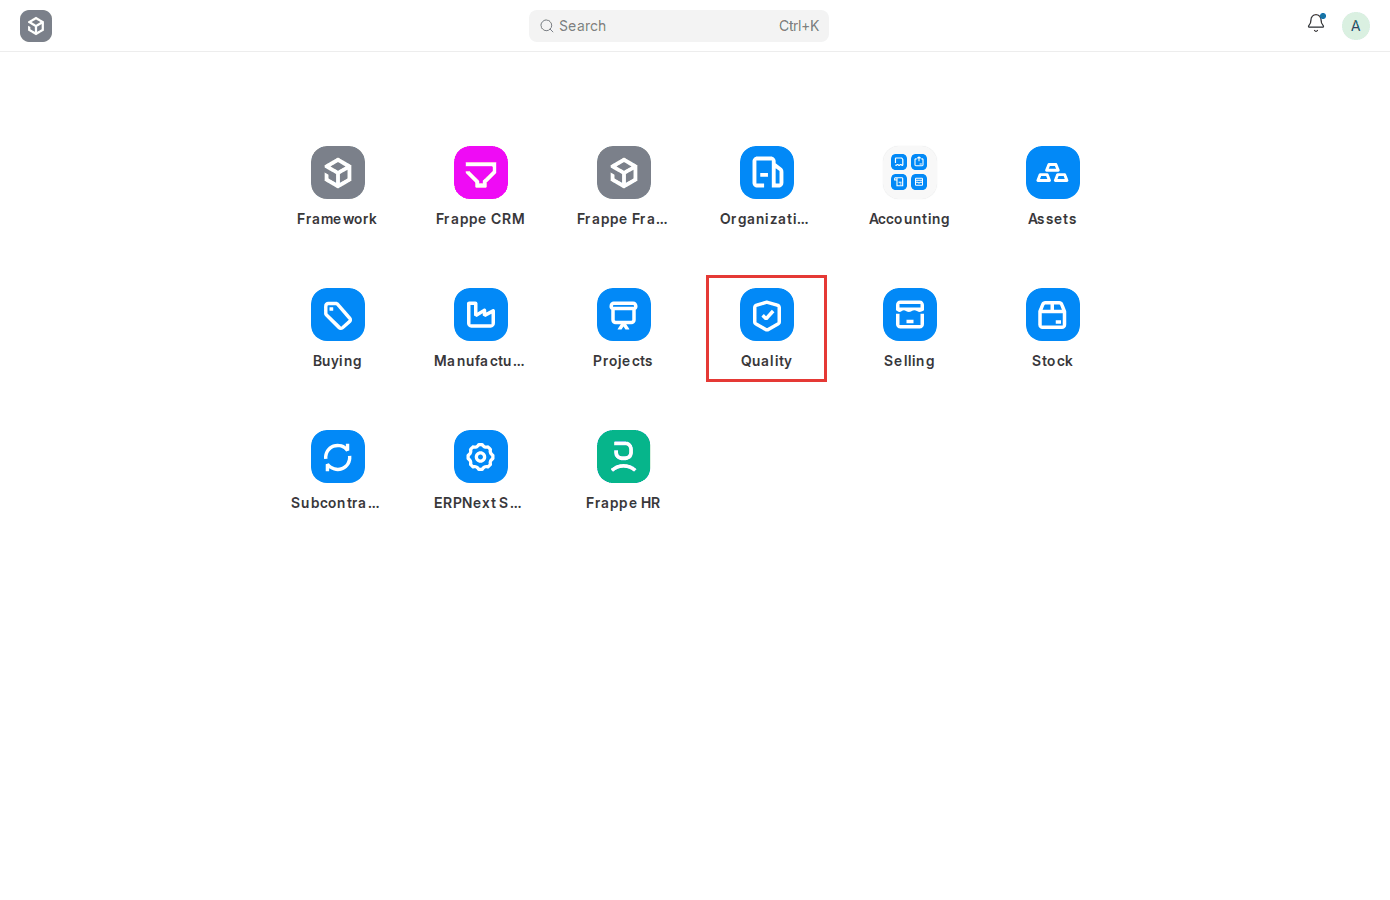This screenshot has height=900, width=1390.
Task: Click the Frappe logo in the navbar
Action: tap(36, 26)
